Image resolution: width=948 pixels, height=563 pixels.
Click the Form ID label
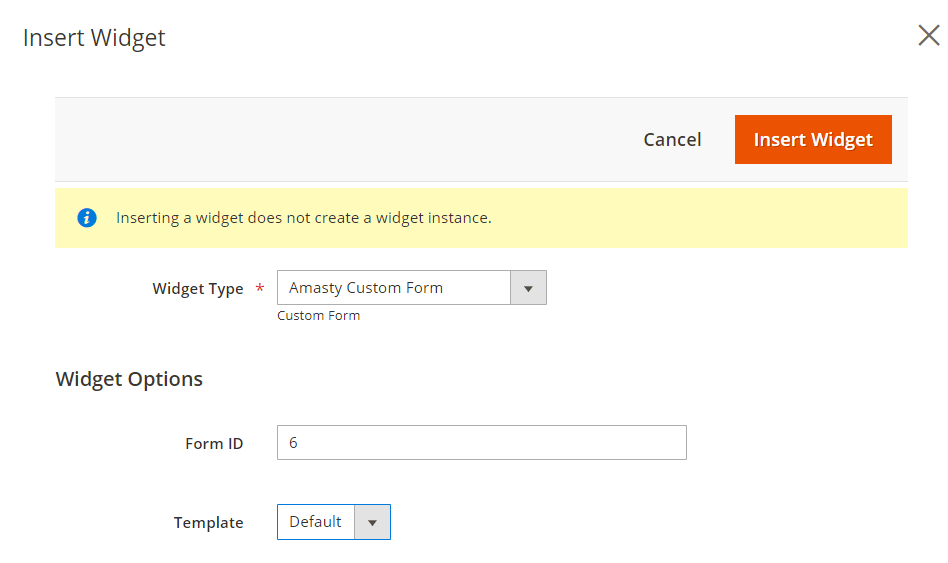pos(214,443)
